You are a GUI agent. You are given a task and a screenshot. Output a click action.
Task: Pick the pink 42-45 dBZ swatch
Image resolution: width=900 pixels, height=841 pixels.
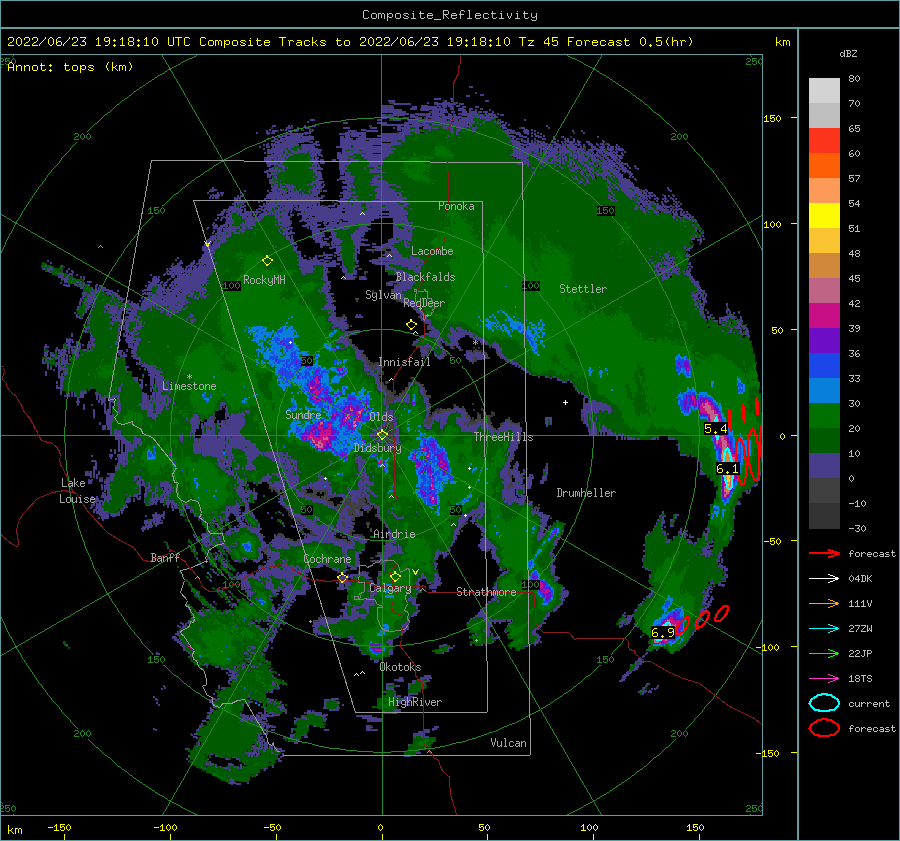pyautogui.click(x=824, y=290)
